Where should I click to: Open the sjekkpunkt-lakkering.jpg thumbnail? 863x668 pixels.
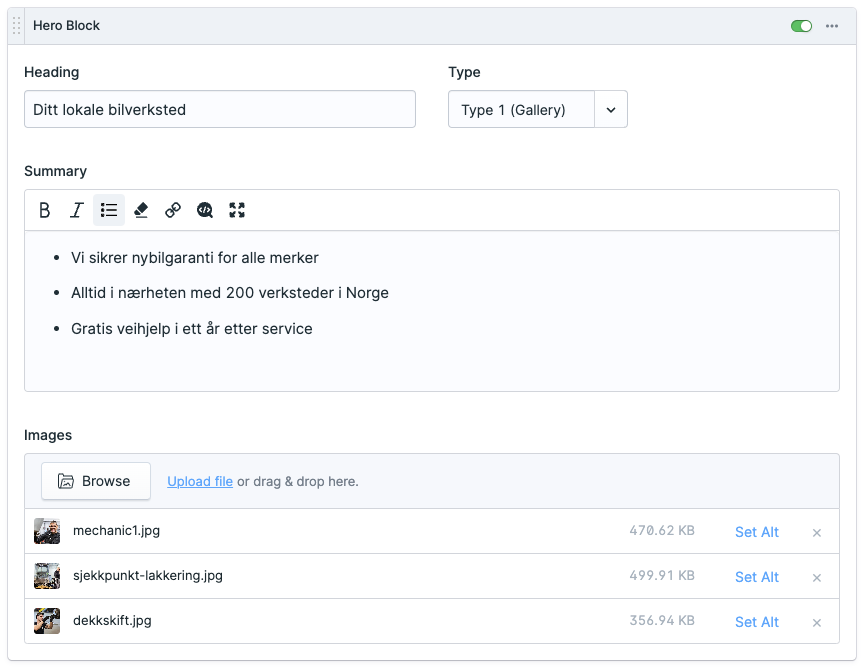[47, 576]
